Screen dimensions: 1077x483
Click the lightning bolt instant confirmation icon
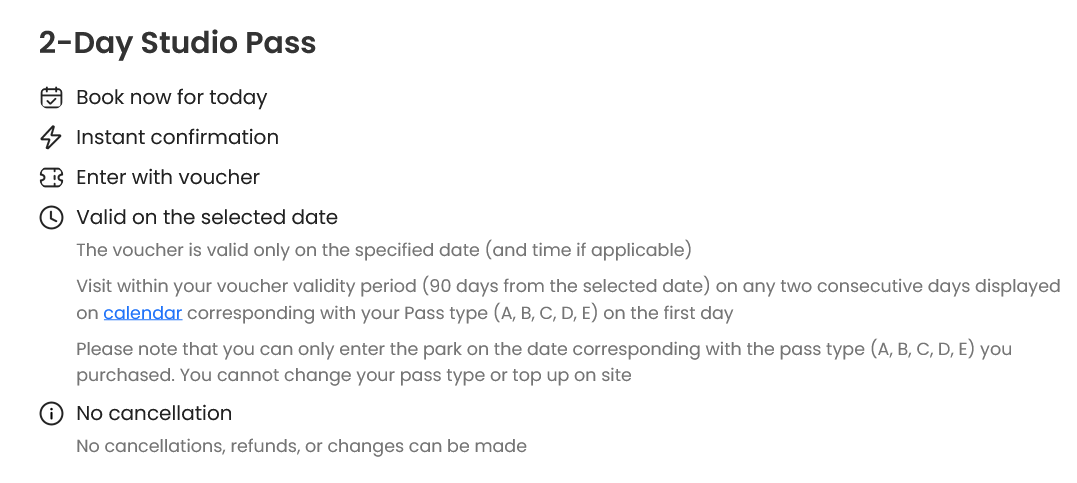tap(51, 137)
